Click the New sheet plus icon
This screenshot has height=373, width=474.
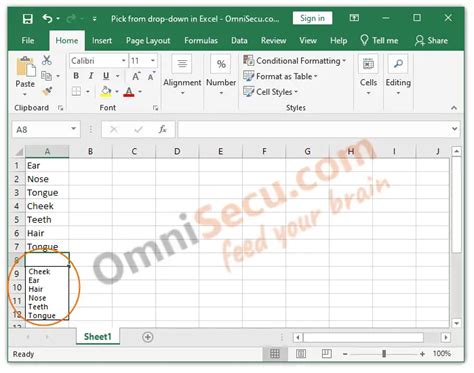[x=148, y=337]
